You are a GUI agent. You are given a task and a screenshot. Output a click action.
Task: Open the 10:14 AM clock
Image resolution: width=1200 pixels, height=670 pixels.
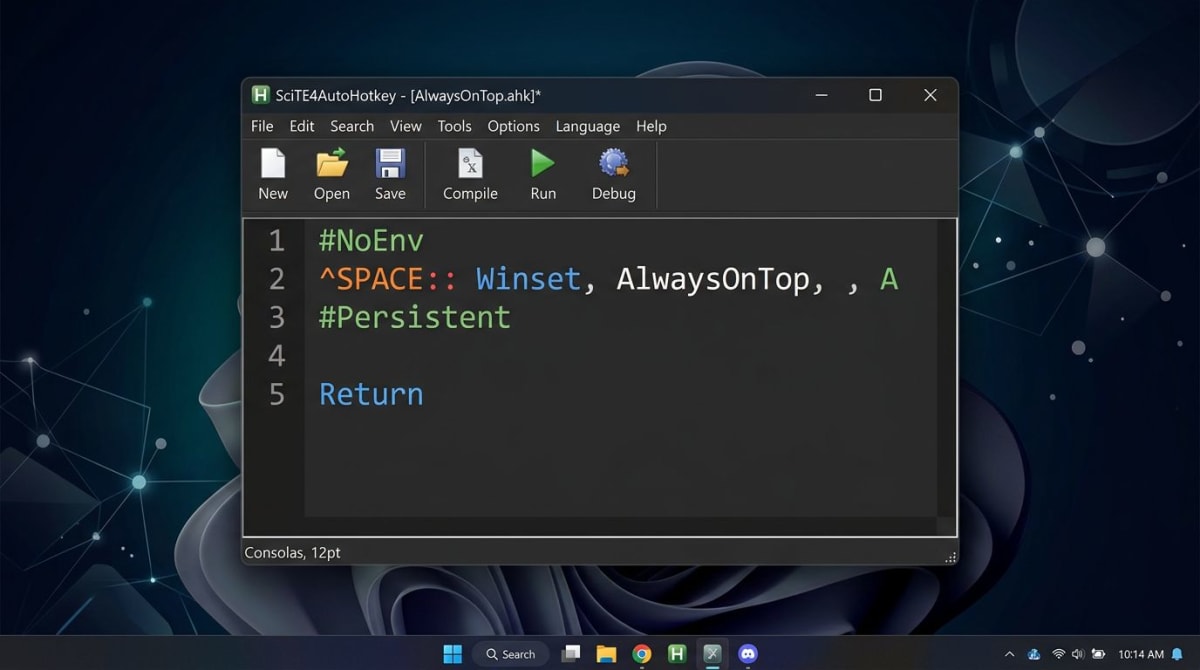tap(1141, 655)
